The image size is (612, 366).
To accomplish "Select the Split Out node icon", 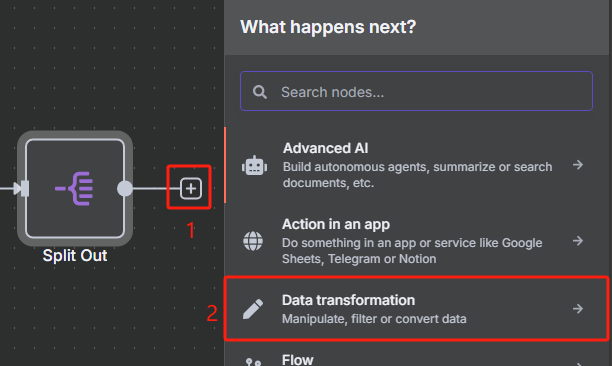I will pos(74,188).
